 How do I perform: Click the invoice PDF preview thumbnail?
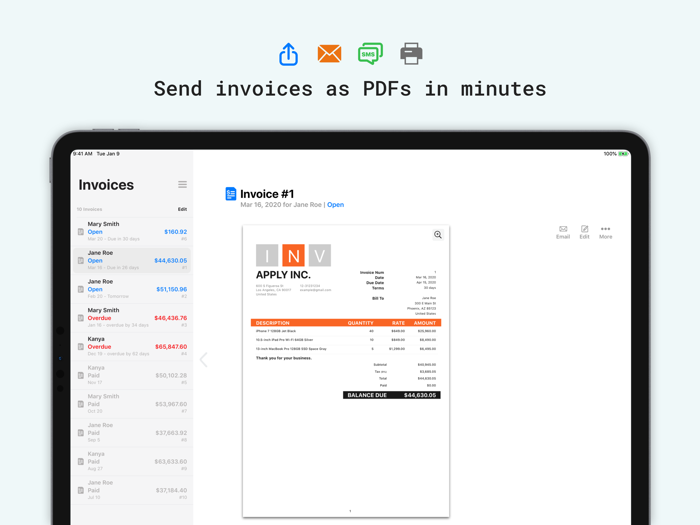(346, 371)
